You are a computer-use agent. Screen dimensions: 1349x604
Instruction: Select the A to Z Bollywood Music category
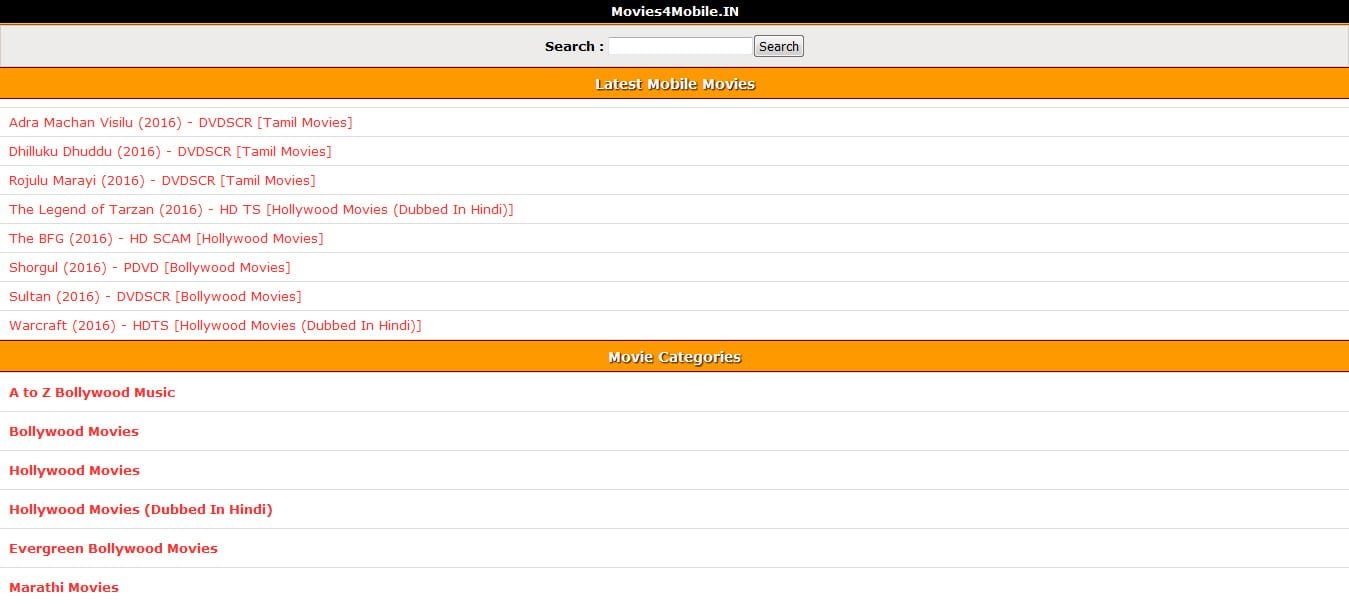pyautogui.click(x=92, y=392)
